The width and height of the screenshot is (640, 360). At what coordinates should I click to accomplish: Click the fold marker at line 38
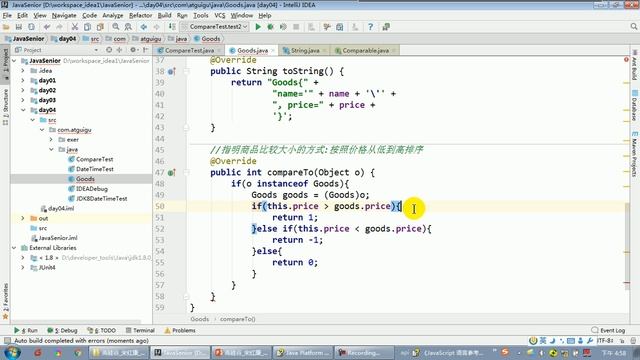(x=186, y=71)
